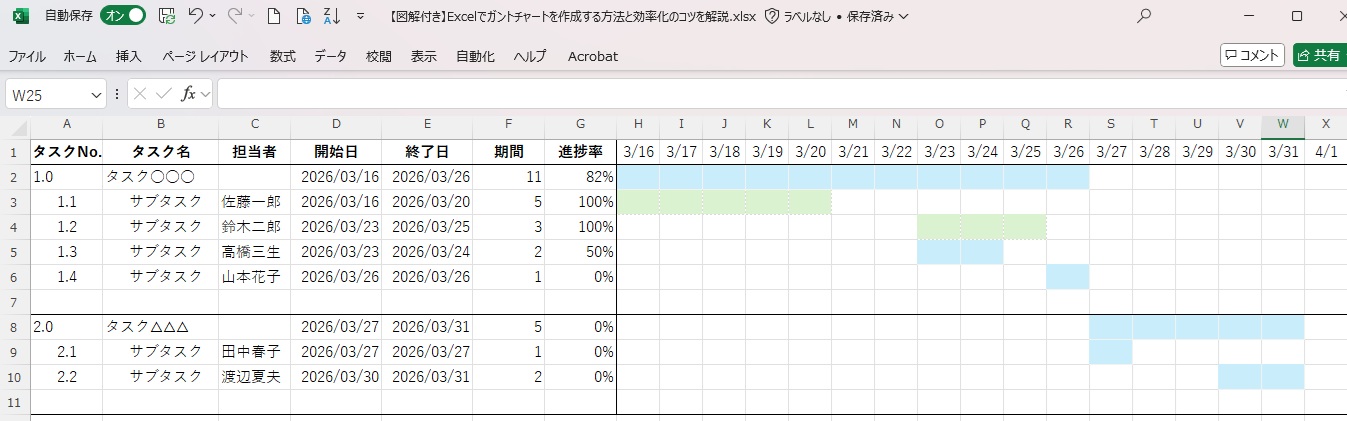The width and height of the screenshot is (1347, 421).
Task: Click the コメント button
Action: 1252,55
